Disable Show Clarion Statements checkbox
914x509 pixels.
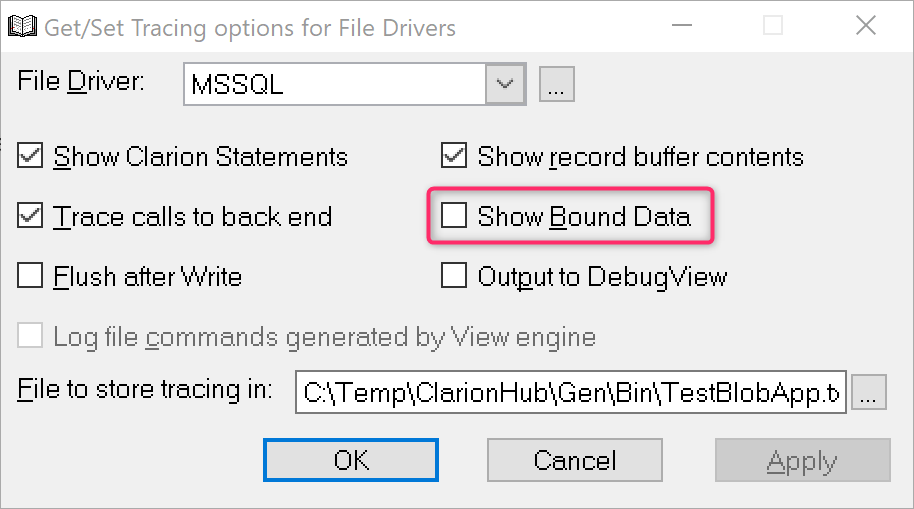click(31, 156)
